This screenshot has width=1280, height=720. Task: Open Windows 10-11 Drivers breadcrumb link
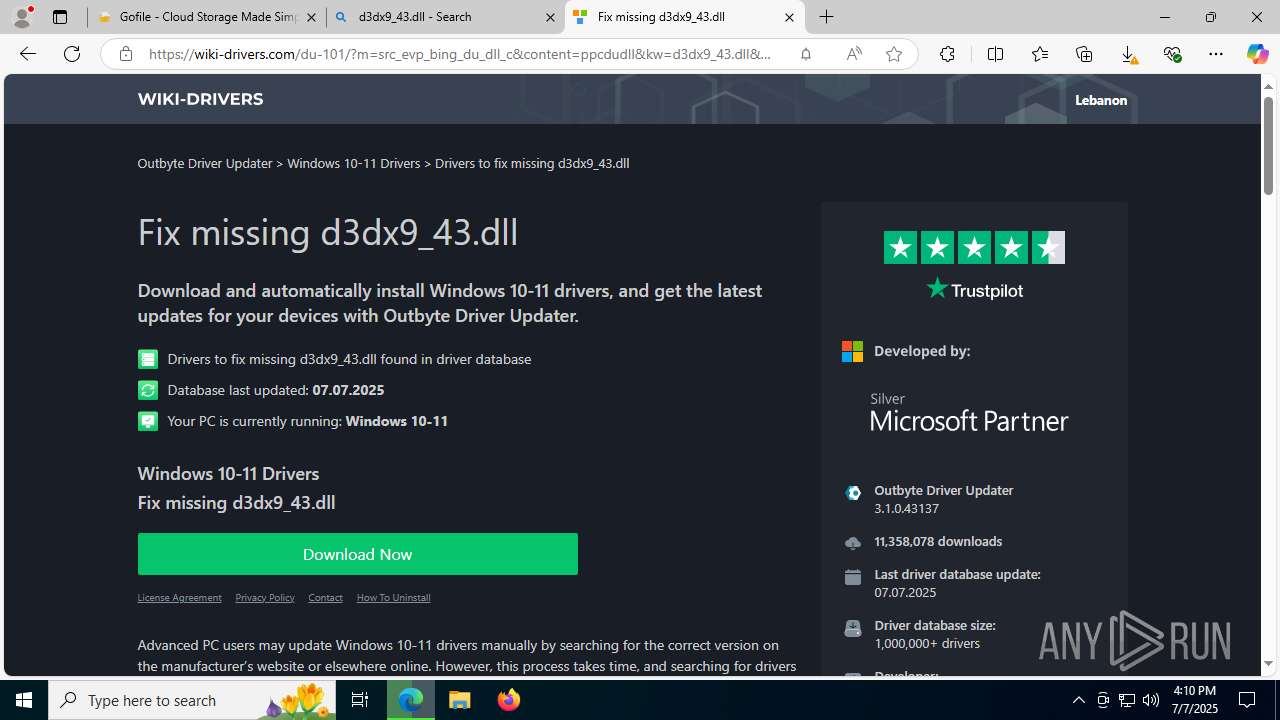click(354, 163)
